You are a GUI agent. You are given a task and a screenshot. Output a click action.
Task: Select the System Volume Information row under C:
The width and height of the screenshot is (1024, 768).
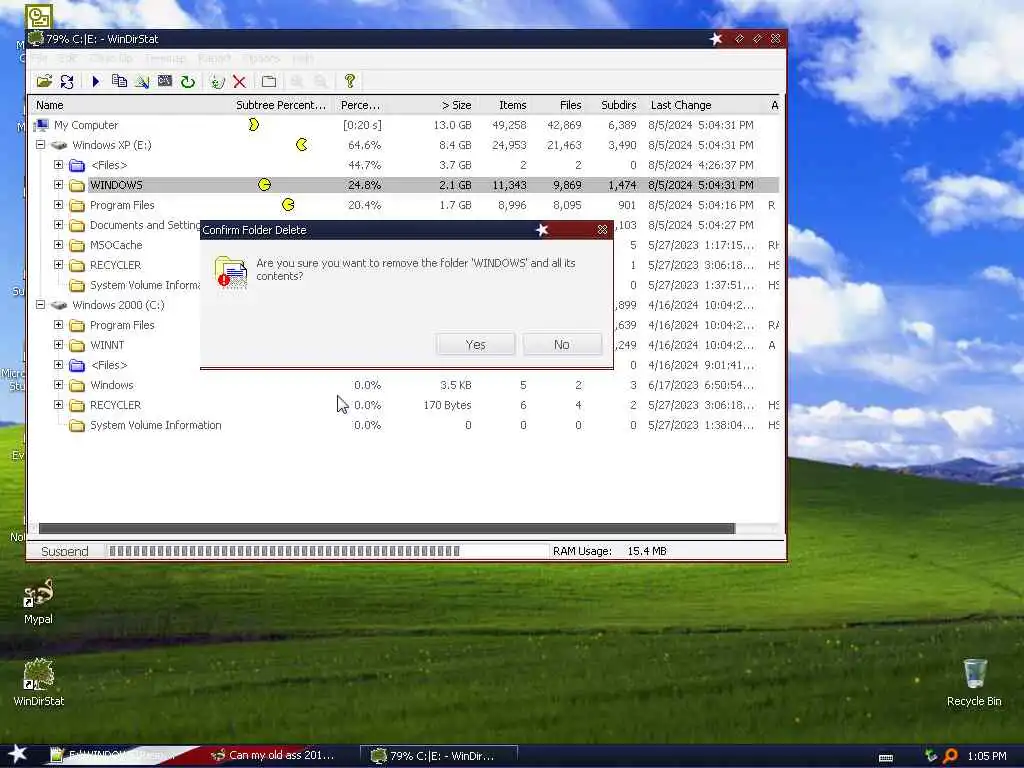tap(405, 425)
